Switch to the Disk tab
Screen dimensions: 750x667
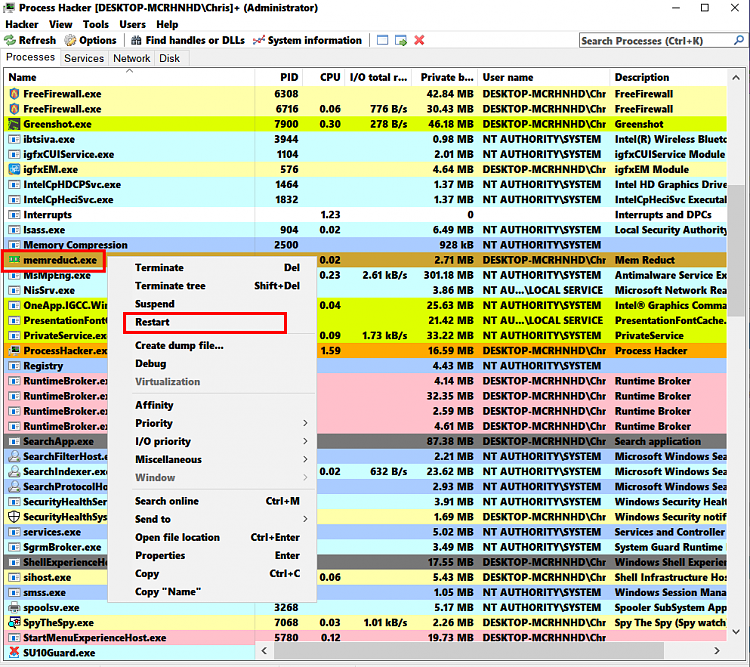tap(169, 58)
